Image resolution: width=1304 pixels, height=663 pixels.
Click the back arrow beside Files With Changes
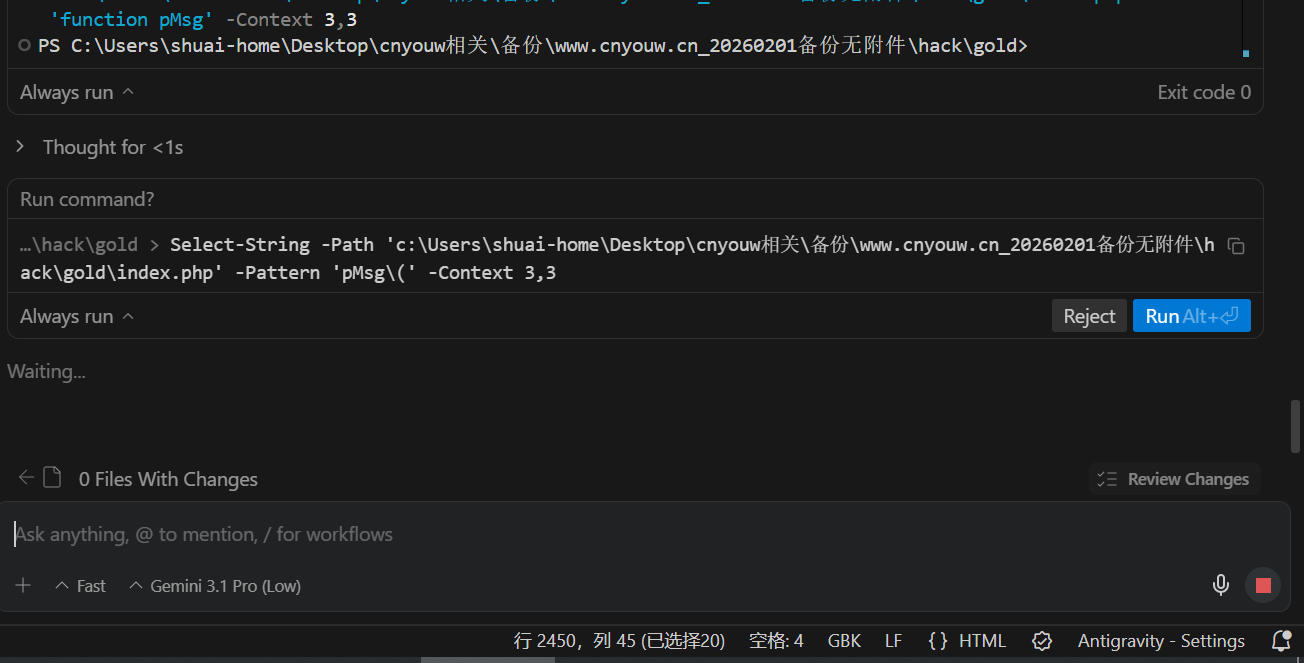(26, 478)
